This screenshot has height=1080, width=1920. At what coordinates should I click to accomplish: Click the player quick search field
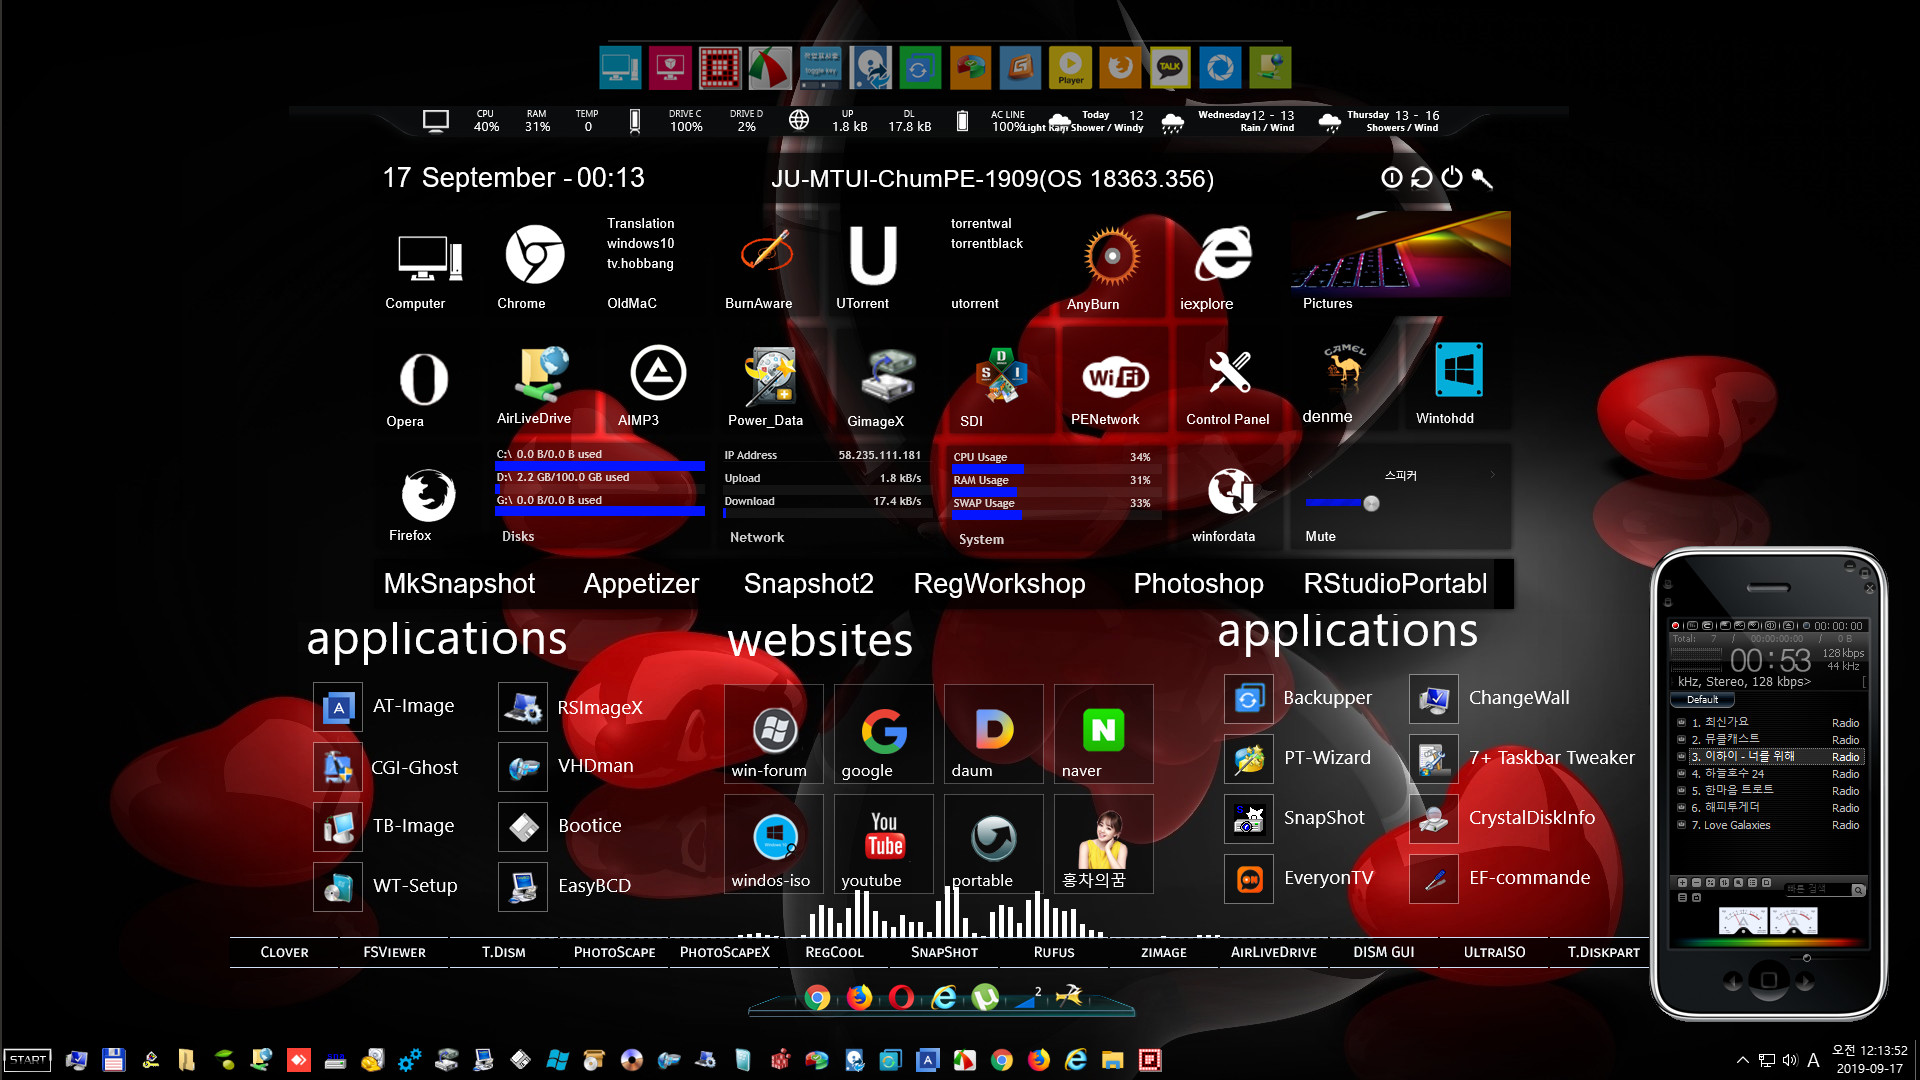tap(1819, 889)
